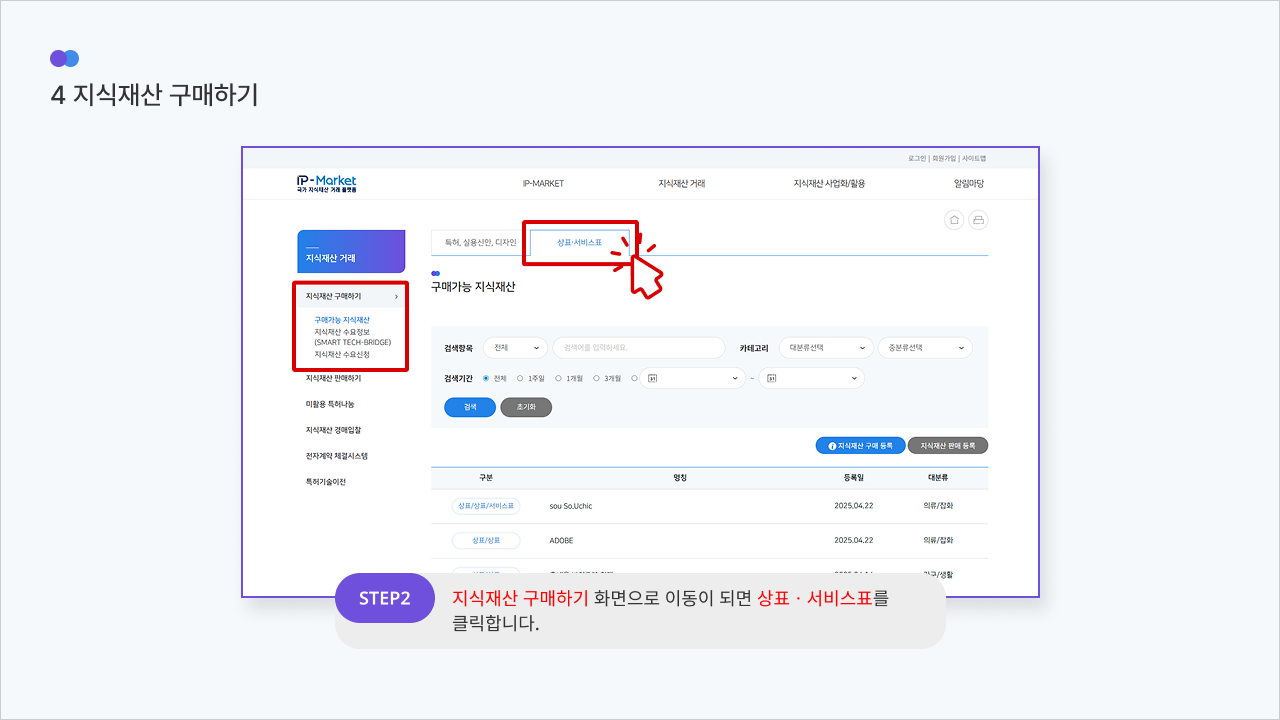Click the blue 검색 button
The image size is (1280, 720).
[470, 408]
